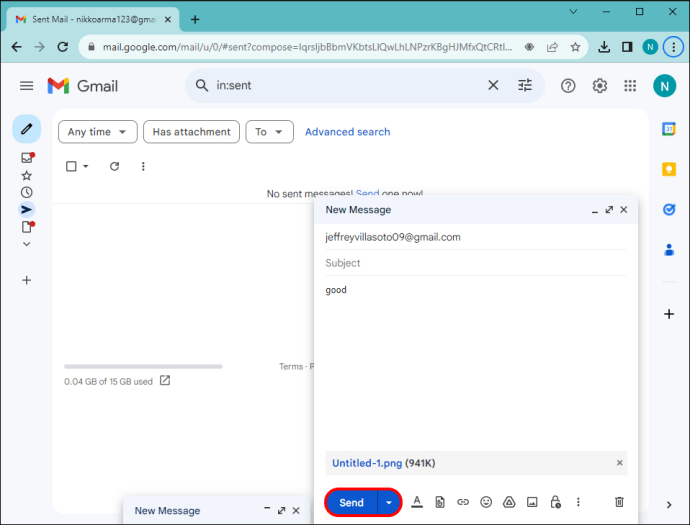Open Advanced search link
690x525 pixels.
(348, 132)
